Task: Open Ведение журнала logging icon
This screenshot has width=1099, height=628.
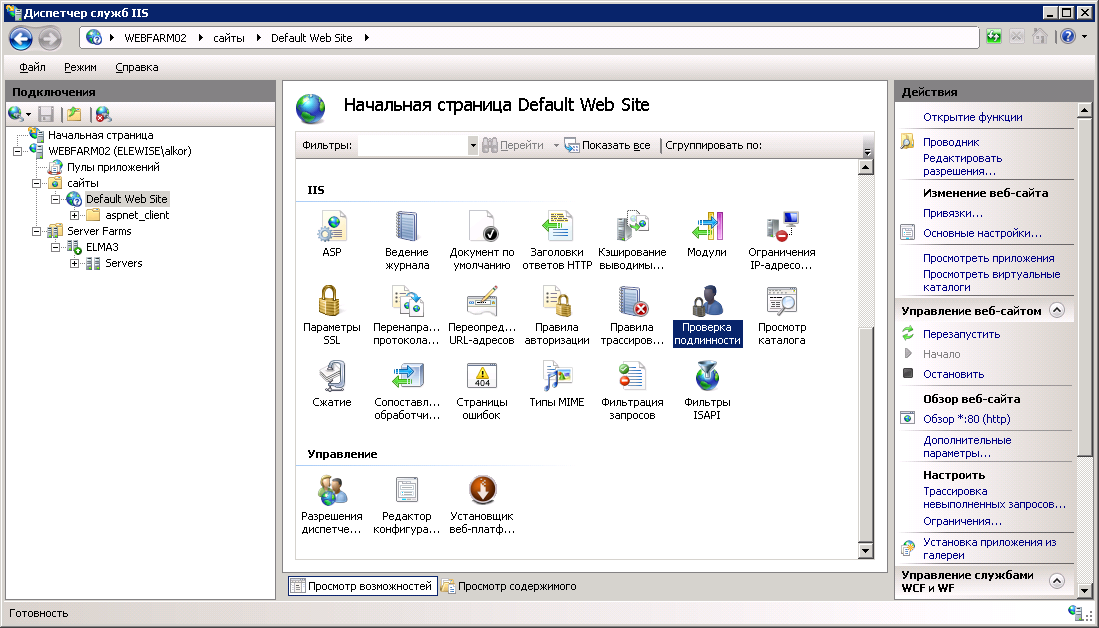Action: [x=406, y=228]
